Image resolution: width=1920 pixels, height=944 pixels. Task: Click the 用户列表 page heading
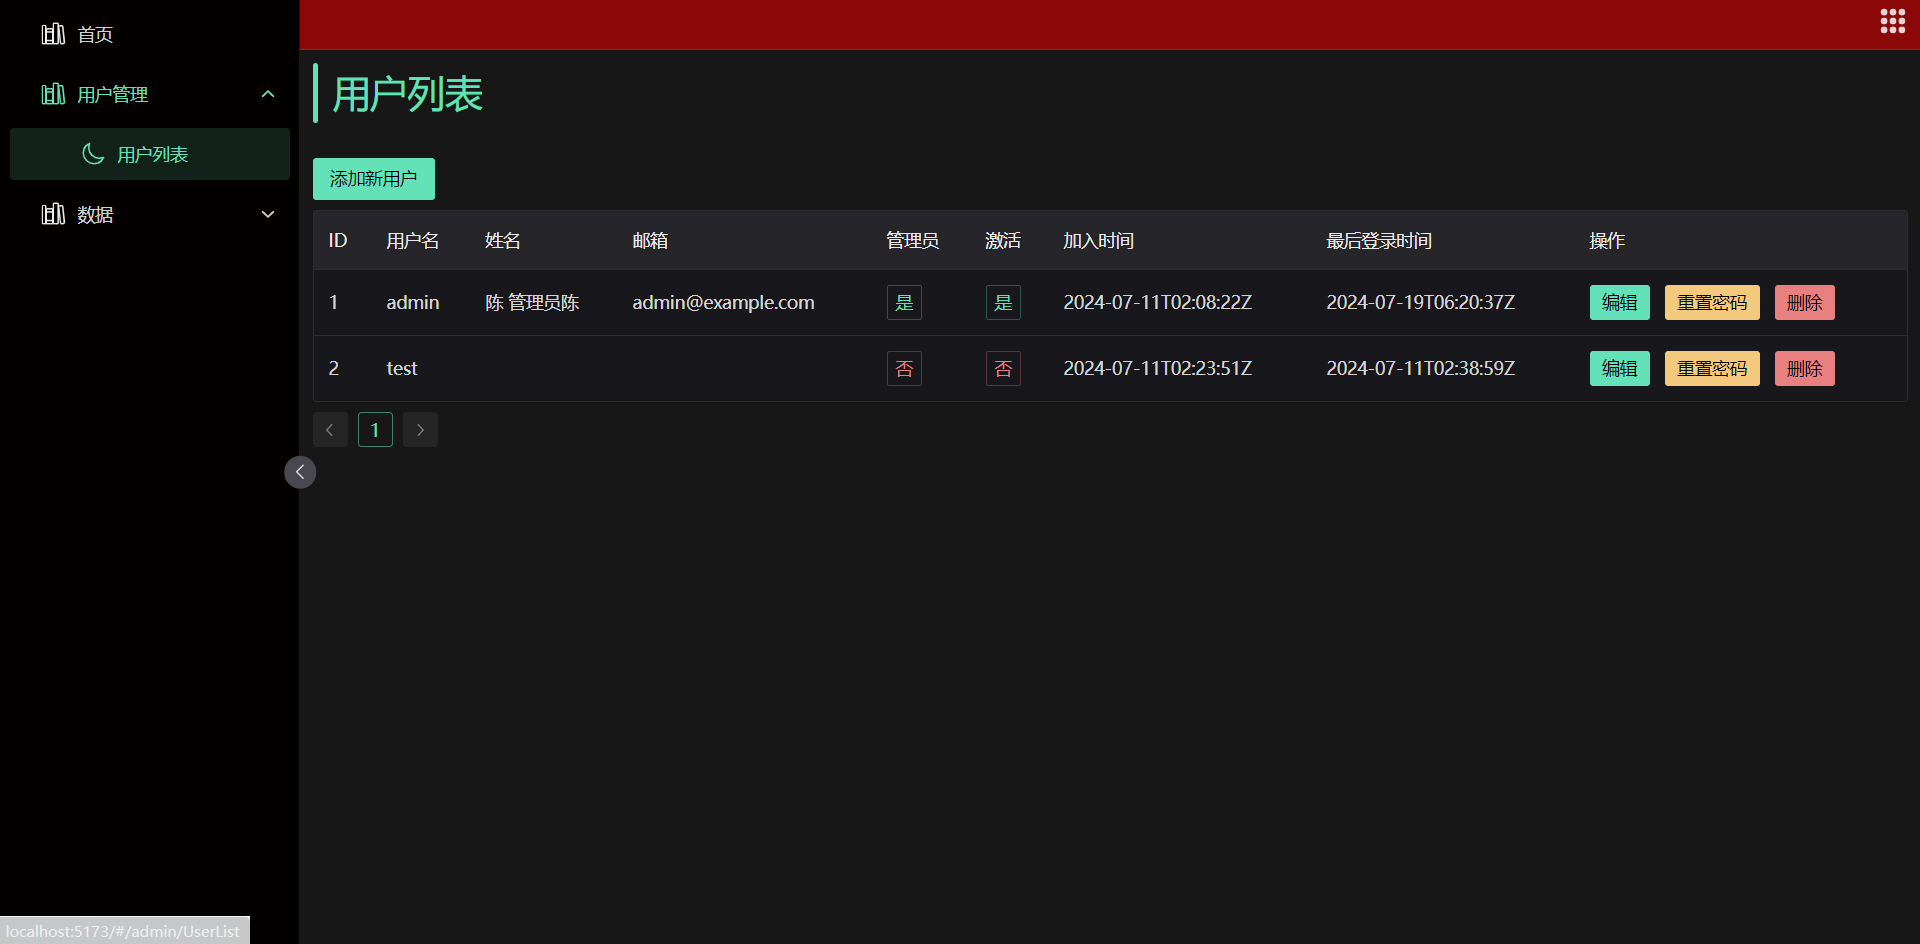(x=408, y=94)
